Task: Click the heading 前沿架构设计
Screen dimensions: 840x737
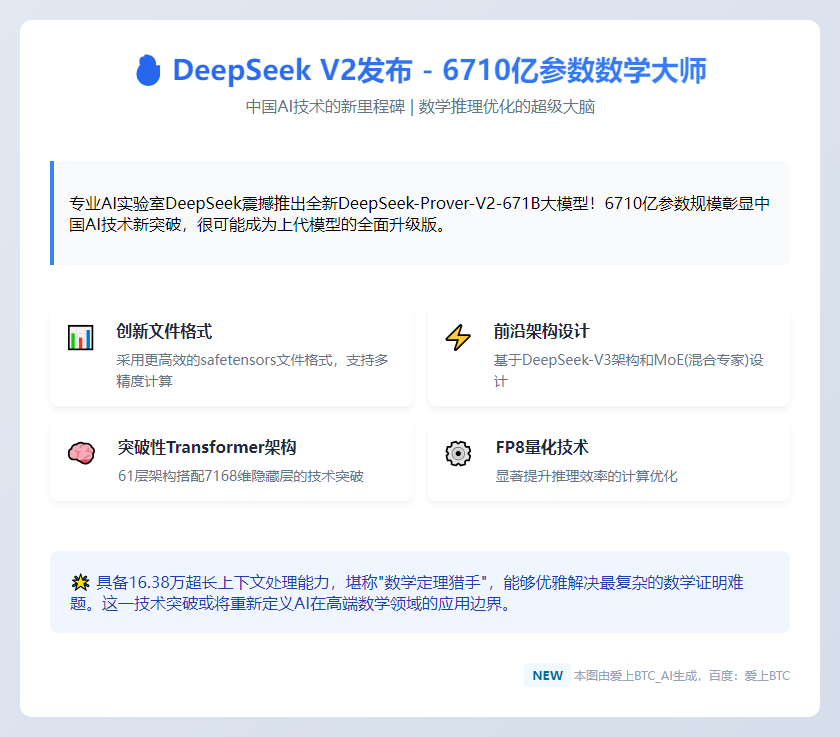Action: coord(541,331)
